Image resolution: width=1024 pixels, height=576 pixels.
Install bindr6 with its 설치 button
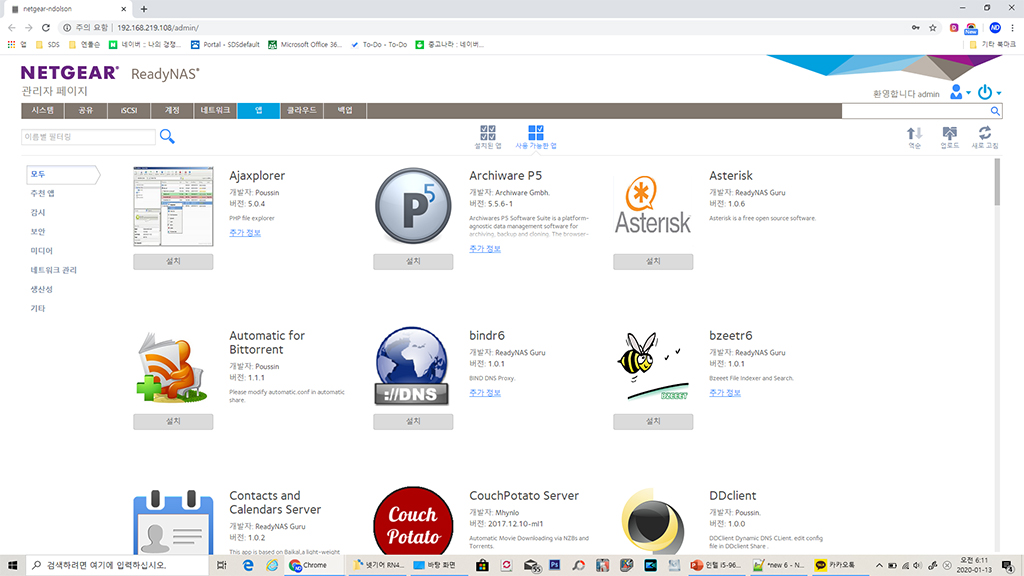click(x=413, y=421)
